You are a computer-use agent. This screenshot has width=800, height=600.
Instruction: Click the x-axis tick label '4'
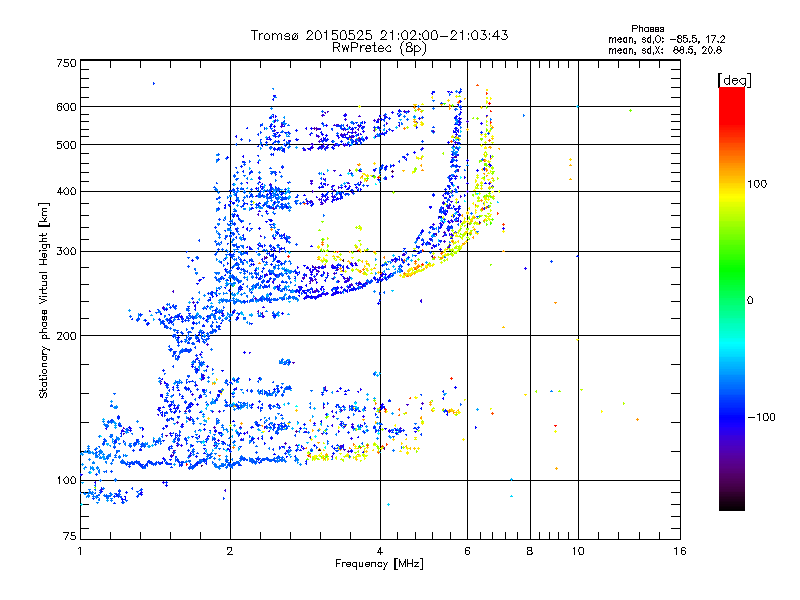click(380, 551)
